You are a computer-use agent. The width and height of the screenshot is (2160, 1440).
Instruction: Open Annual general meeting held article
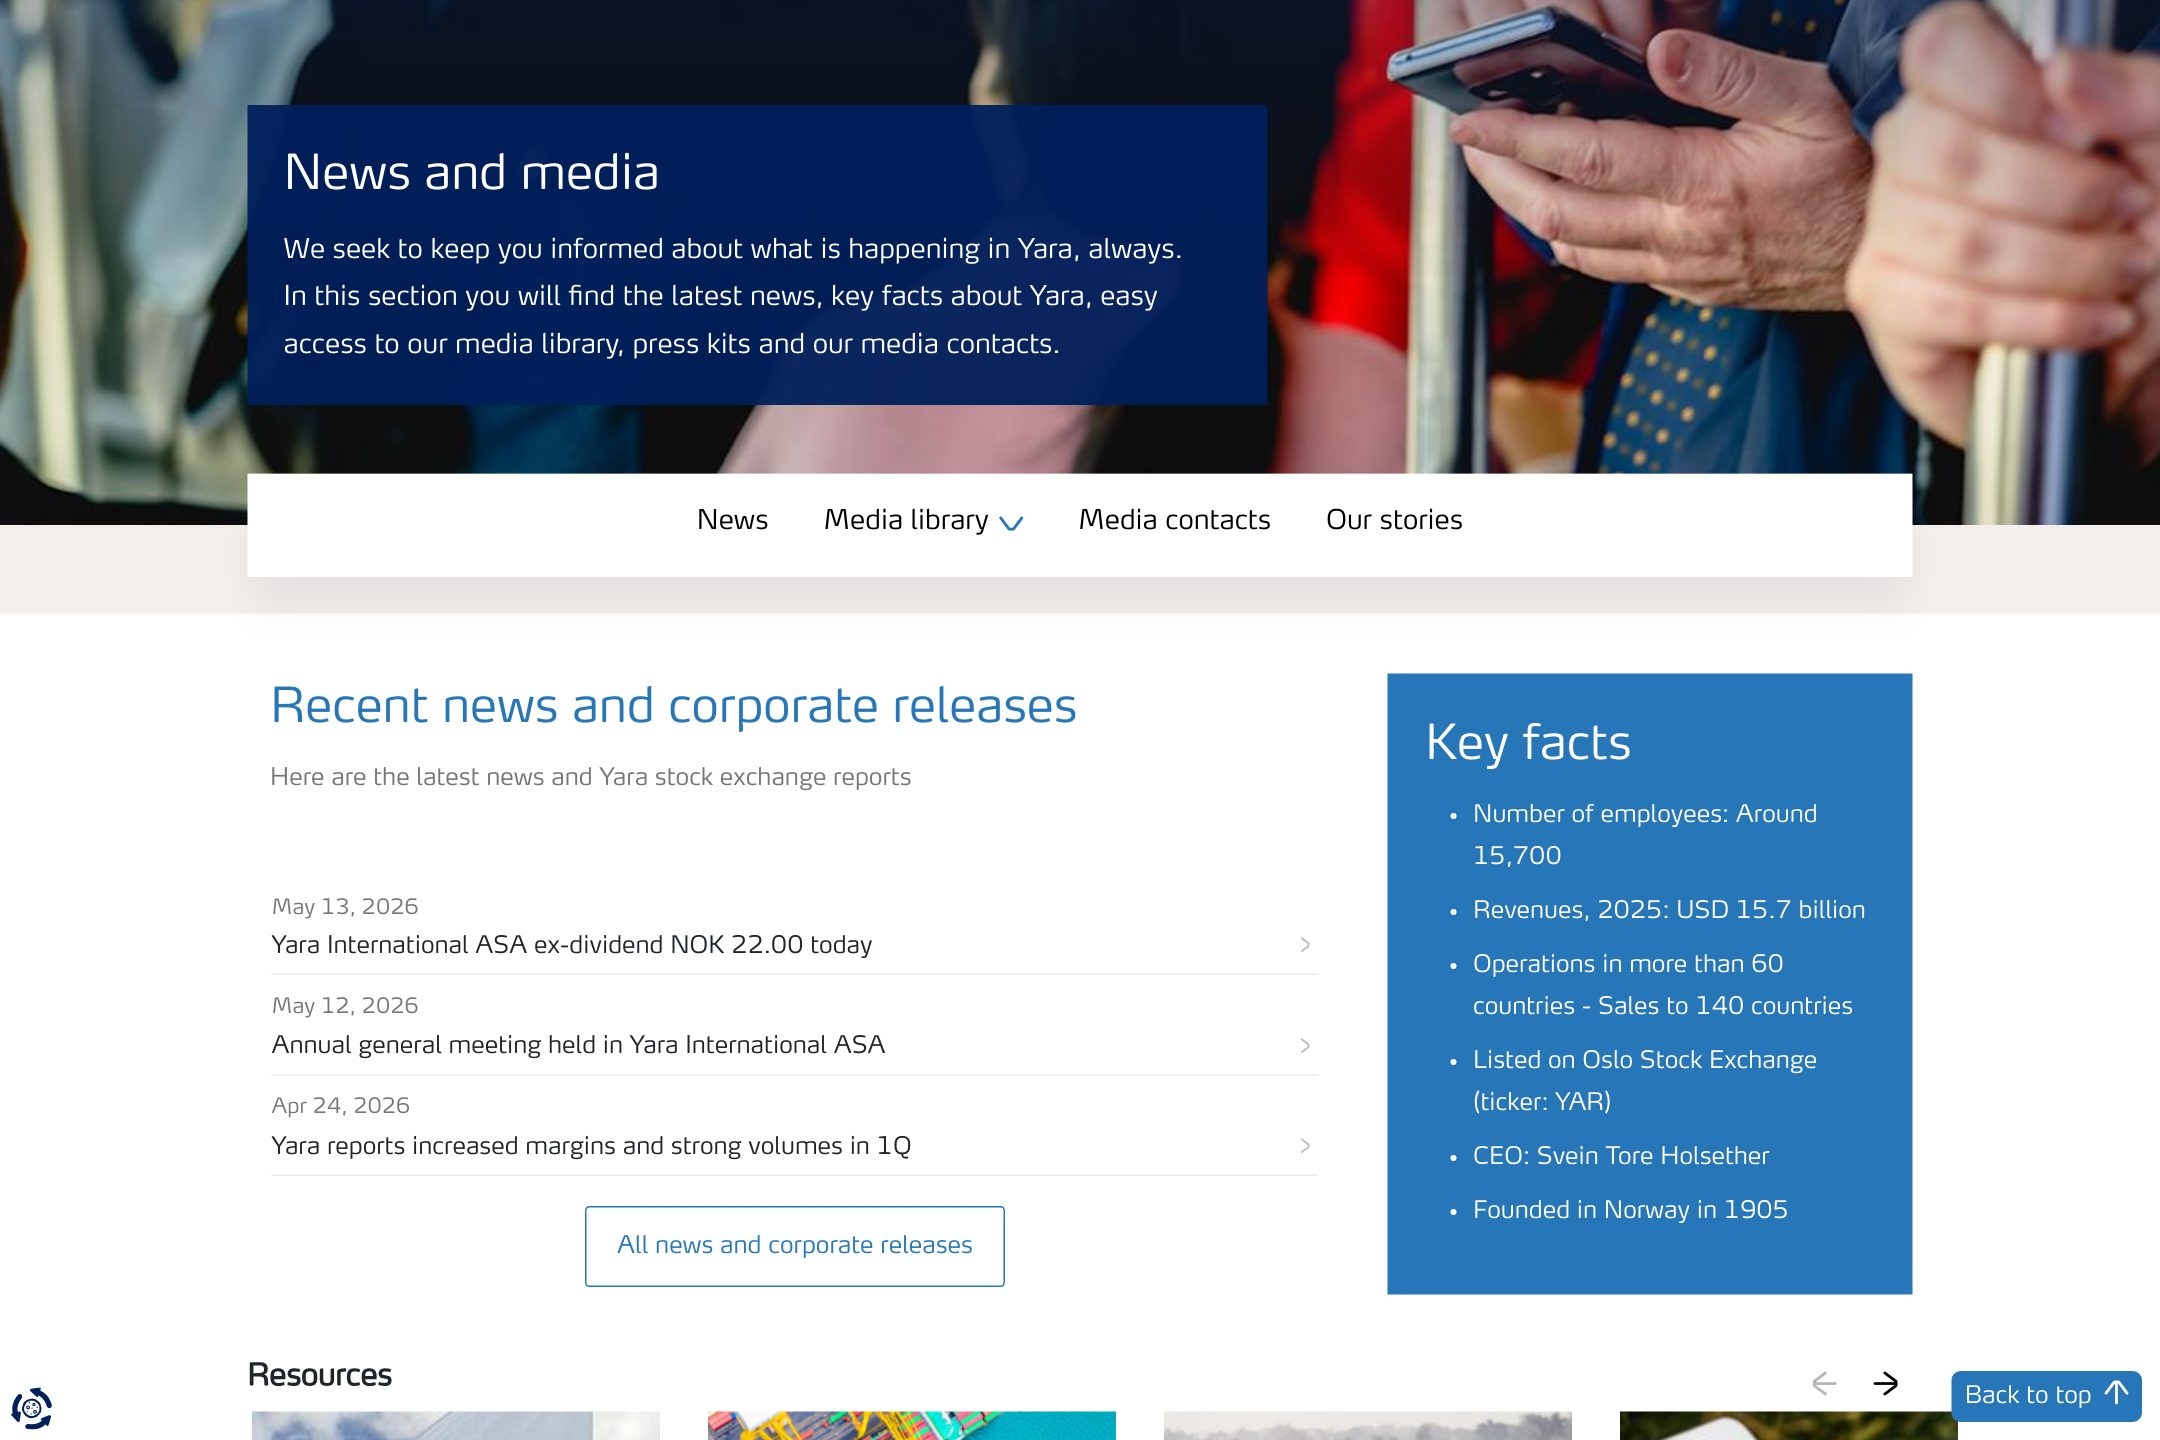578,1045
